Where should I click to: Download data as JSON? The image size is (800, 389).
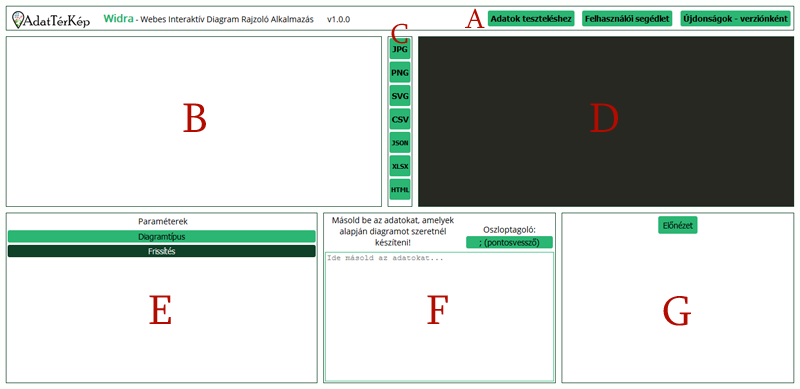click(x=400, y=142)
